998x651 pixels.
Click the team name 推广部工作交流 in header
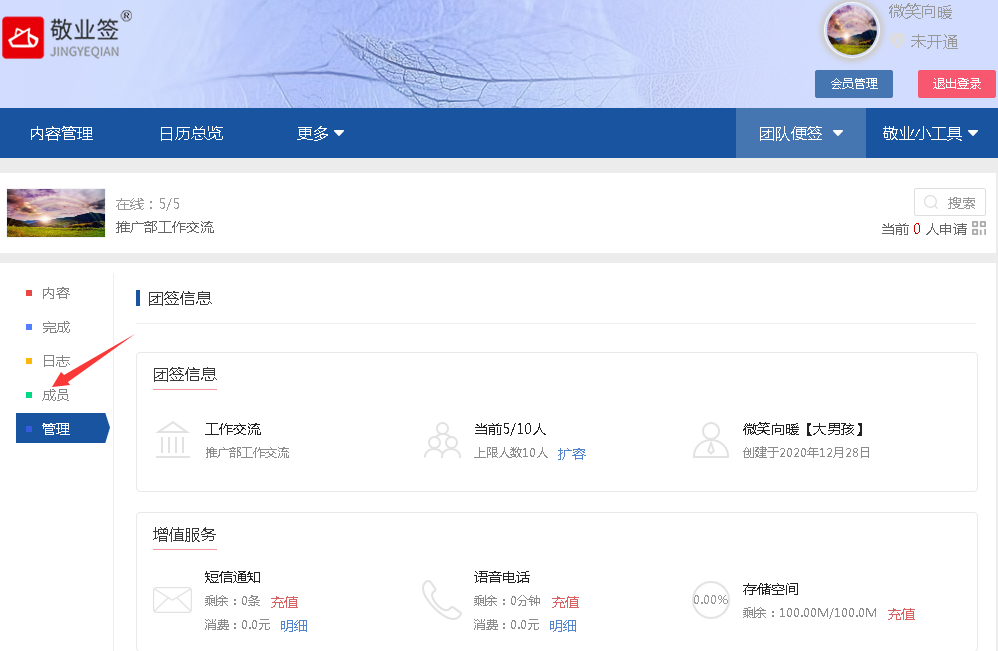pos(165,227)
